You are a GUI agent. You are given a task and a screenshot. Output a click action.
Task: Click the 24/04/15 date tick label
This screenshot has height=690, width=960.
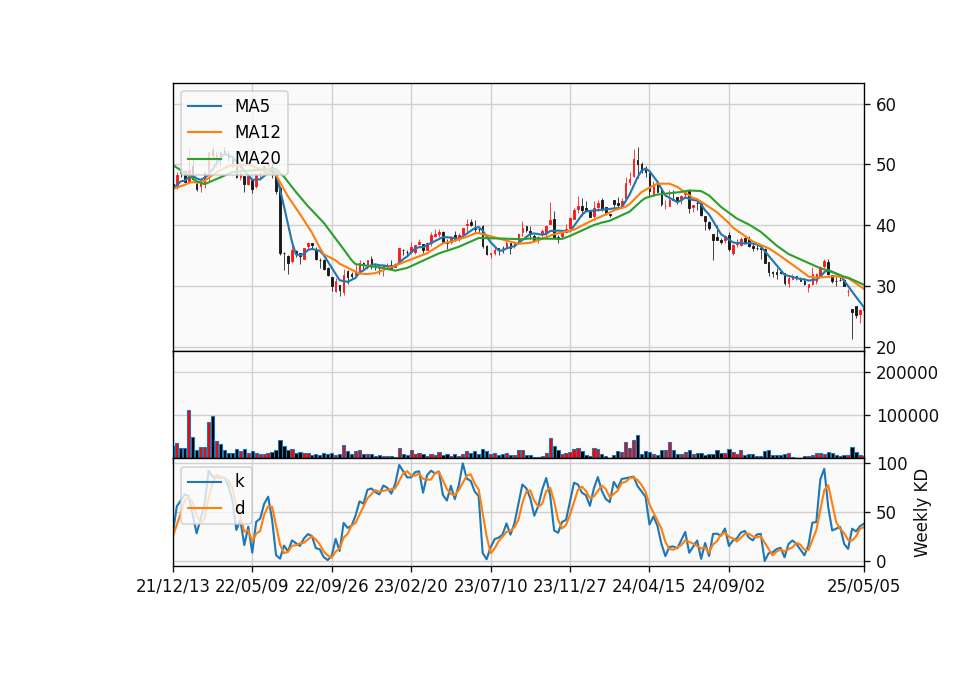point(649,587)
